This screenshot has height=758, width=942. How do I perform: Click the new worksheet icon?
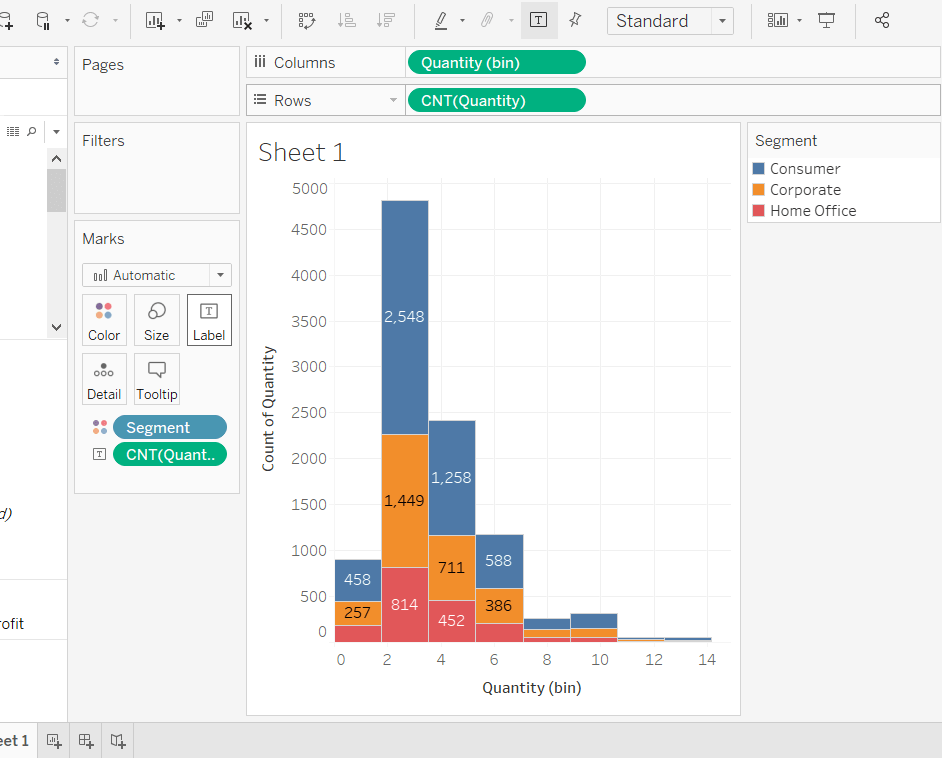pos(155,20)
